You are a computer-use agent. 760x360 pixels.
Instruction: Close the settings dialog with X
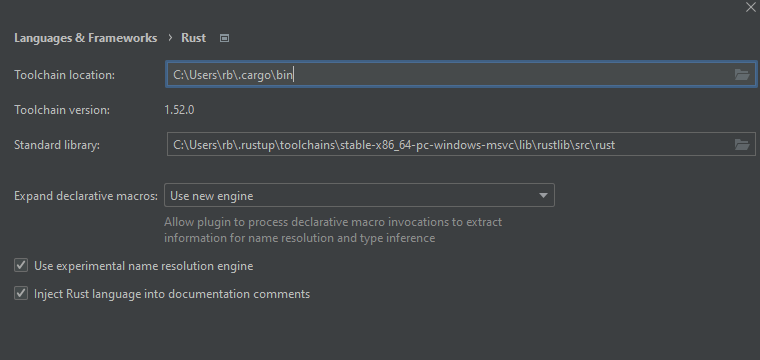pos(750,7)
